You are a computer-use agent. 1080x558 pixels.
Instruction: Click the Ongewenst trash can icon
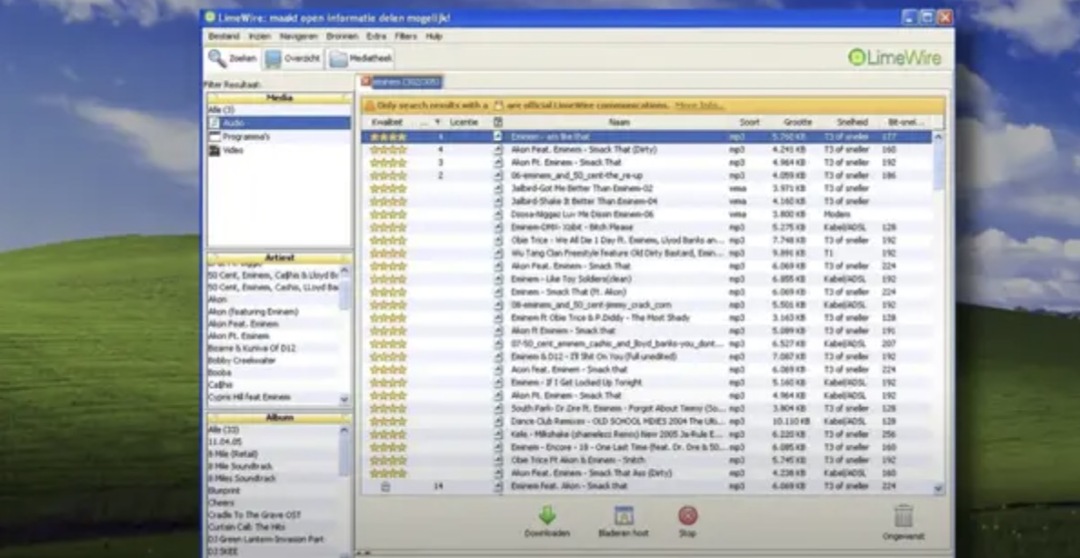(903, 516)
